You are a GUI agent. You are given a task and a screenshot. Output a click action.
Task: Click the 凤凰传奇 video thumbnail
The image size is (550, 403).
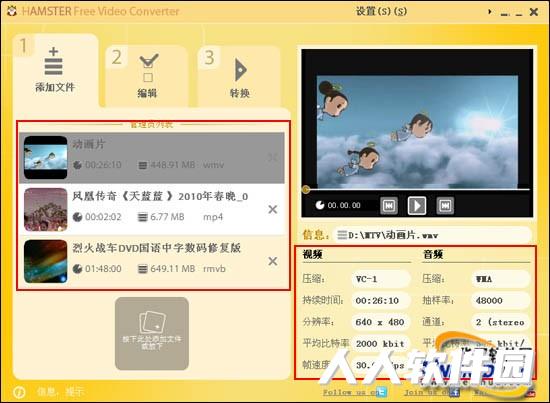point(45,209)
